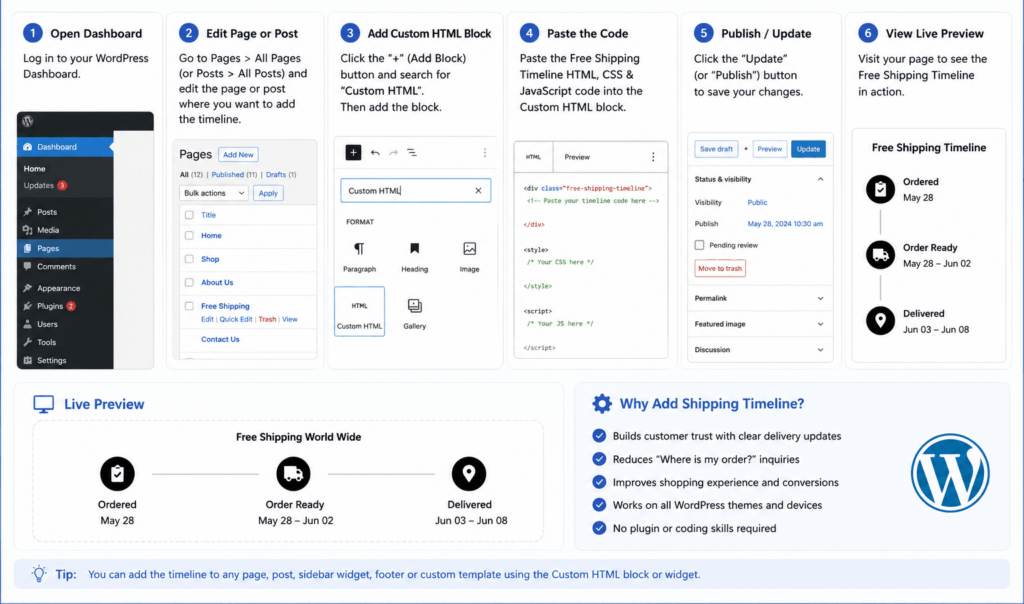Click the Custom HTML search field
The image size is (1024, 604).
coord(415,191)
